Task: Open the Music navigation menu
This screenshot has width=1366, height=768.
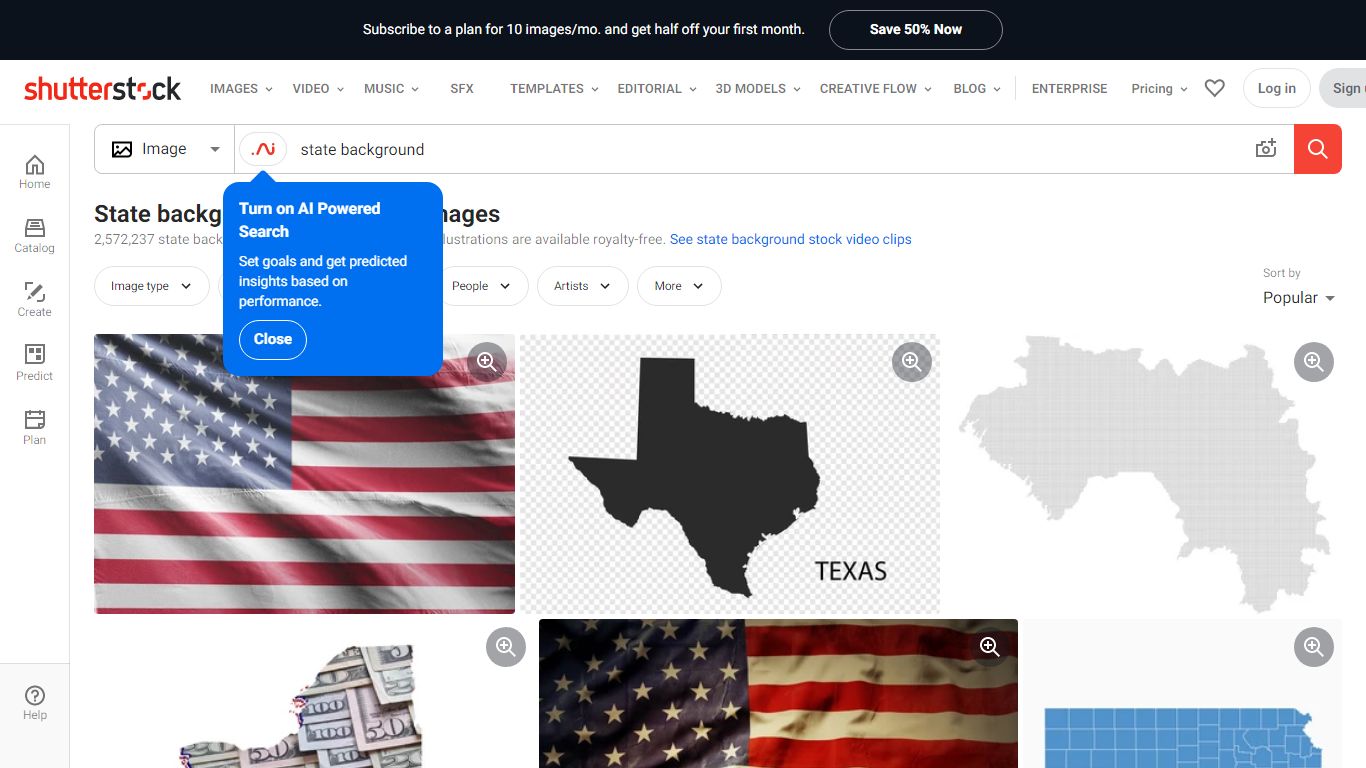Action: (391, 88)
